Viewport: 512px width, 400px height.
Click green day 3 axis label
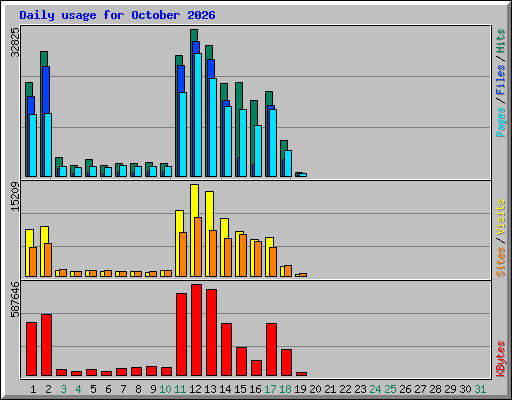click(x=63, y=389)
